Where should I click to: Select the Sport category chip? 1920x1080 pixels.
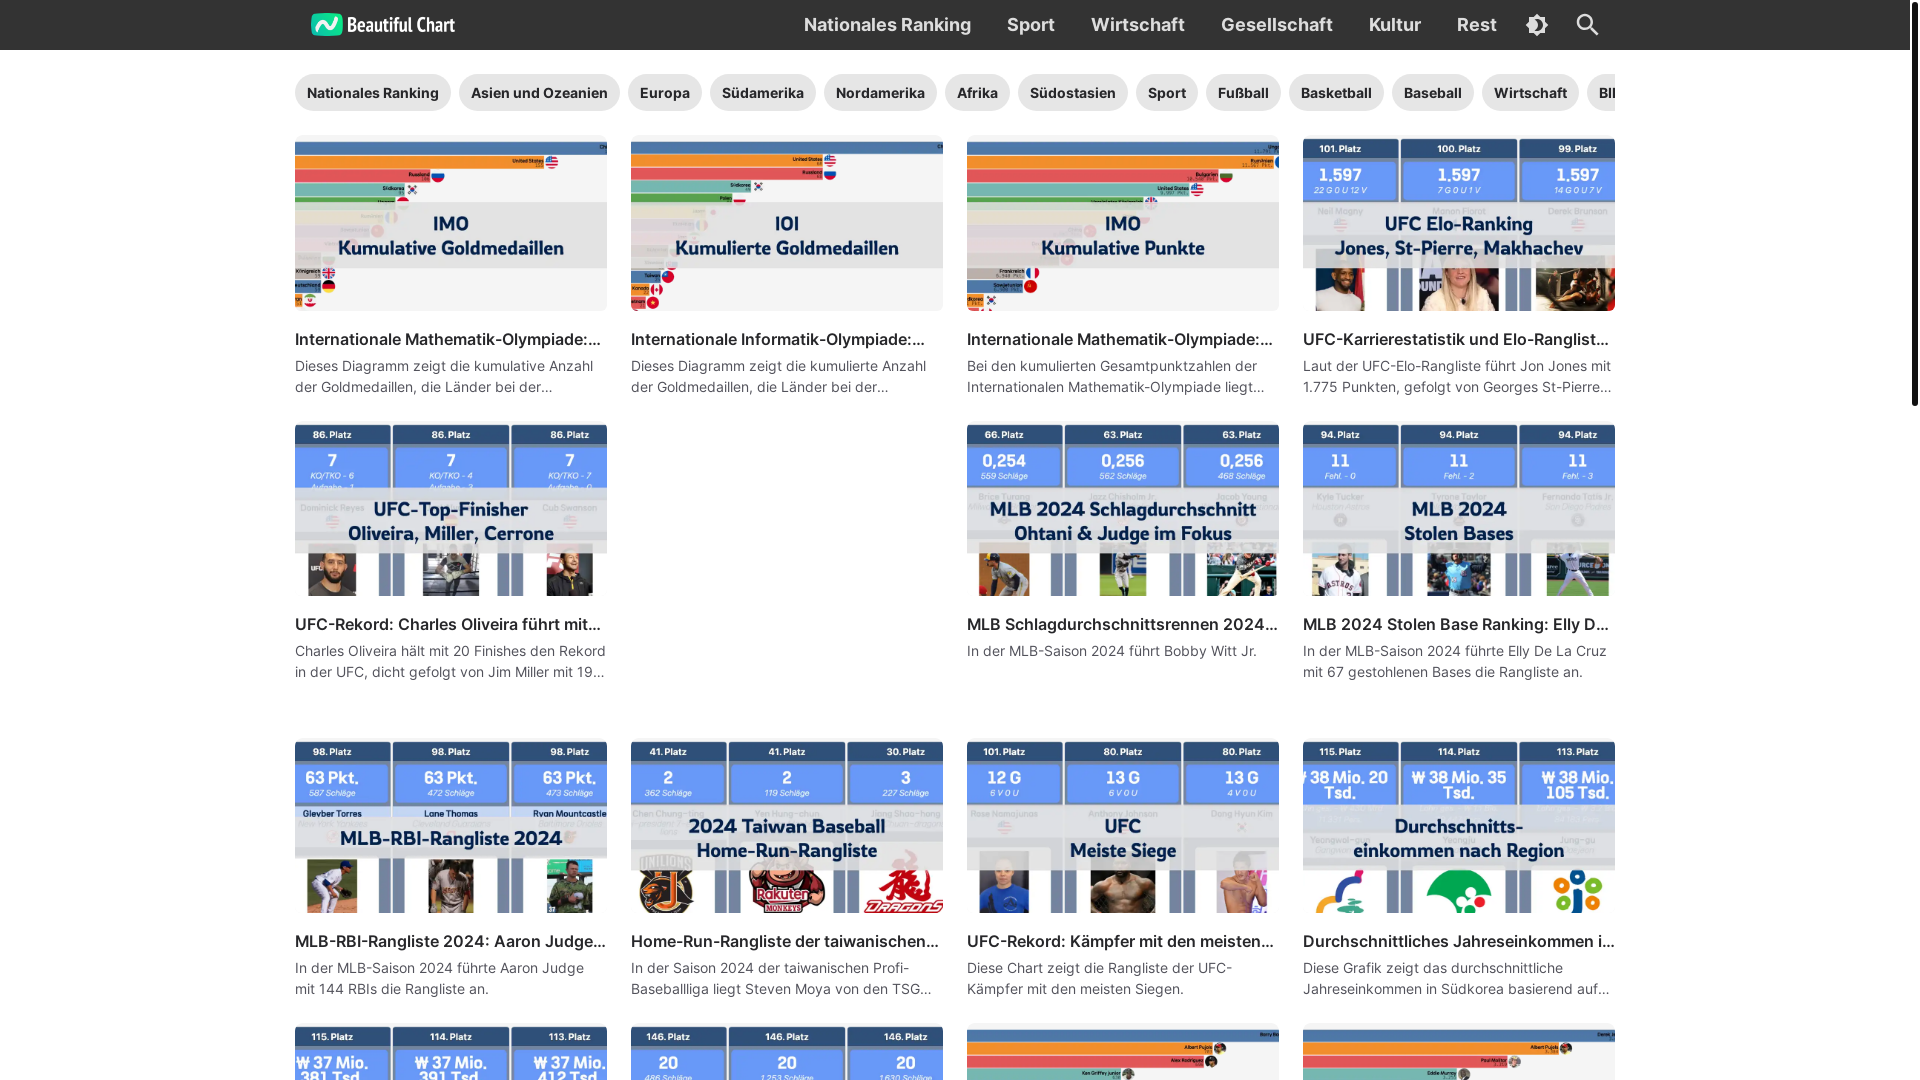click(1167, 93)
